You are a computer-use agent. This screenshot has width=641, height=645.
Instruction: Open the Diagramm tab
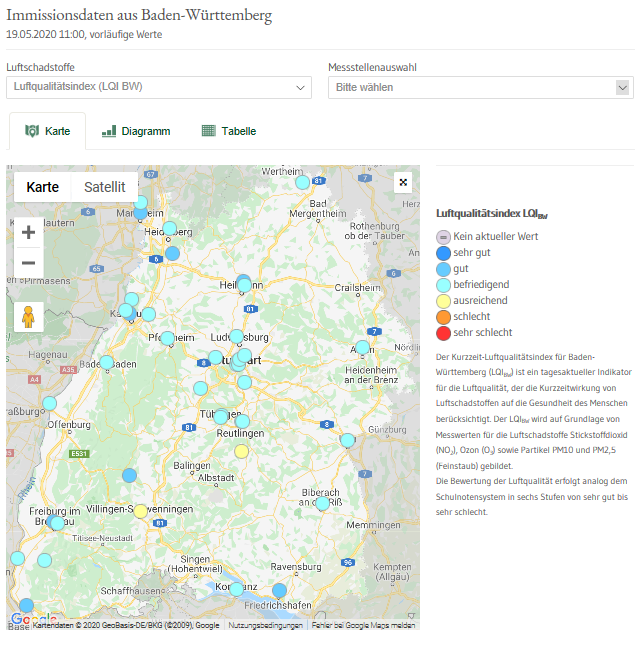point(136,131)
